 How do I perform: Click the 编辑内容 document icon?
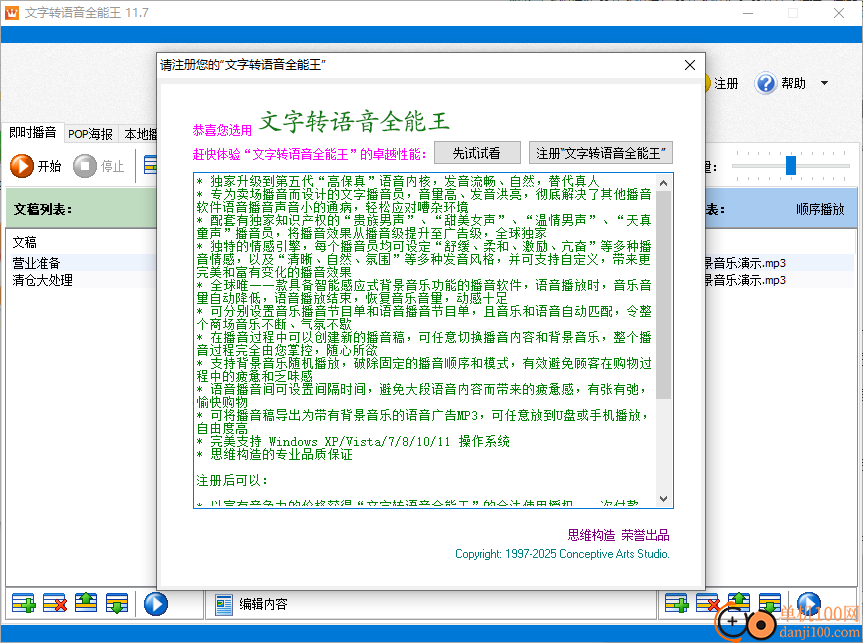click(x=223, y=604)
